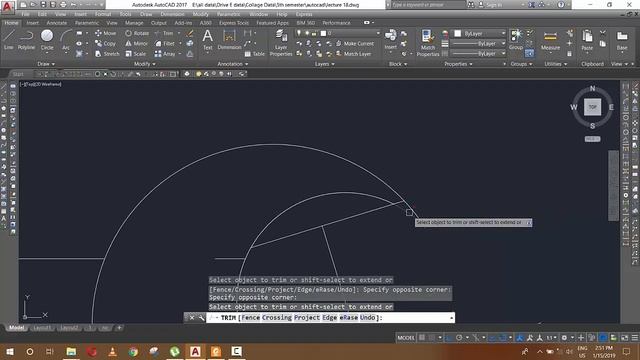Expand the Block panel

[398, 64]
